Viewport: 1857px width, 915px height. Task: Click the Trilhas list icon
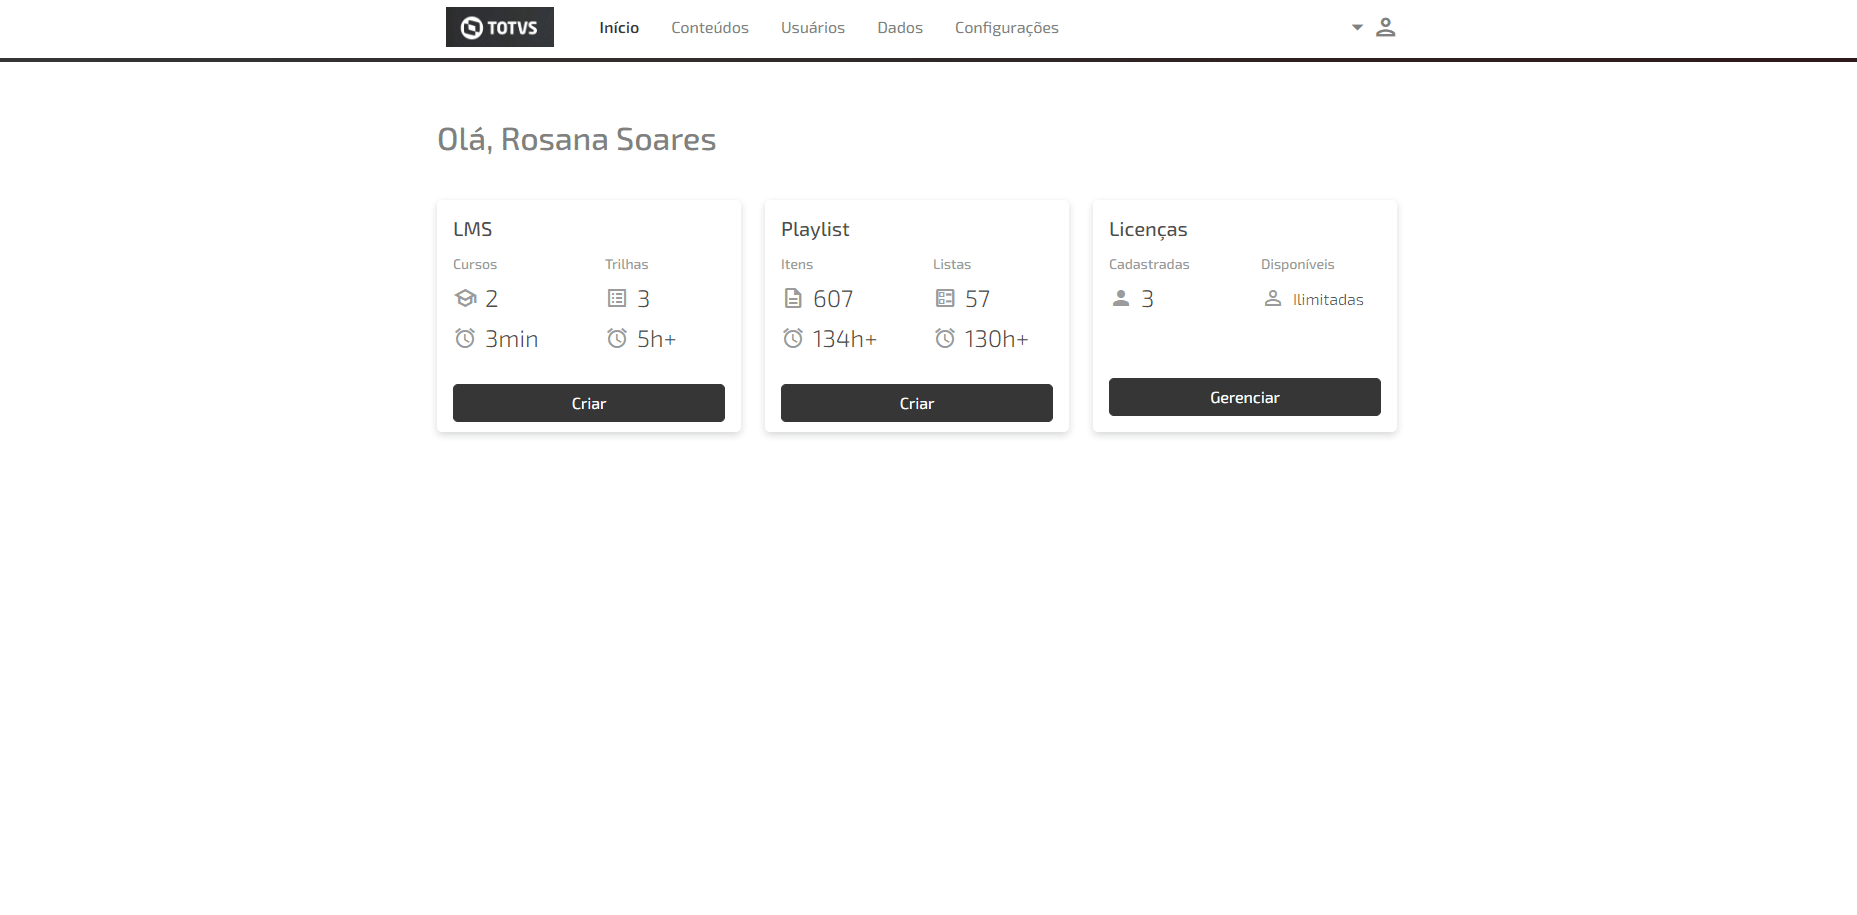617,298
